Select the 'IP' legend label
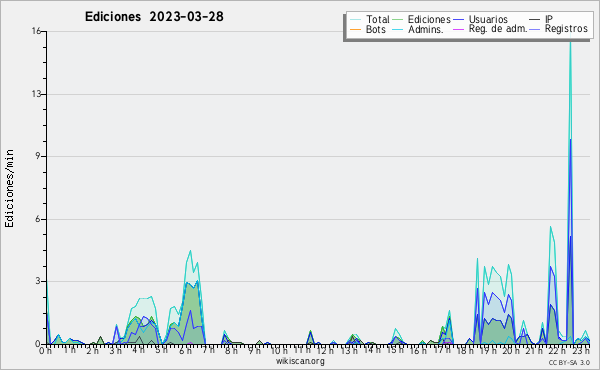Viewport: 600px width, 370px height. click(x=549, y=19)
